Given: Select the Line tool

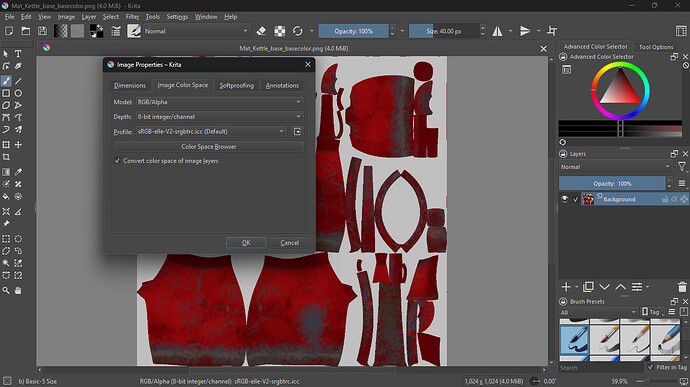Looking at the screenshot, I should pos(18,81).
